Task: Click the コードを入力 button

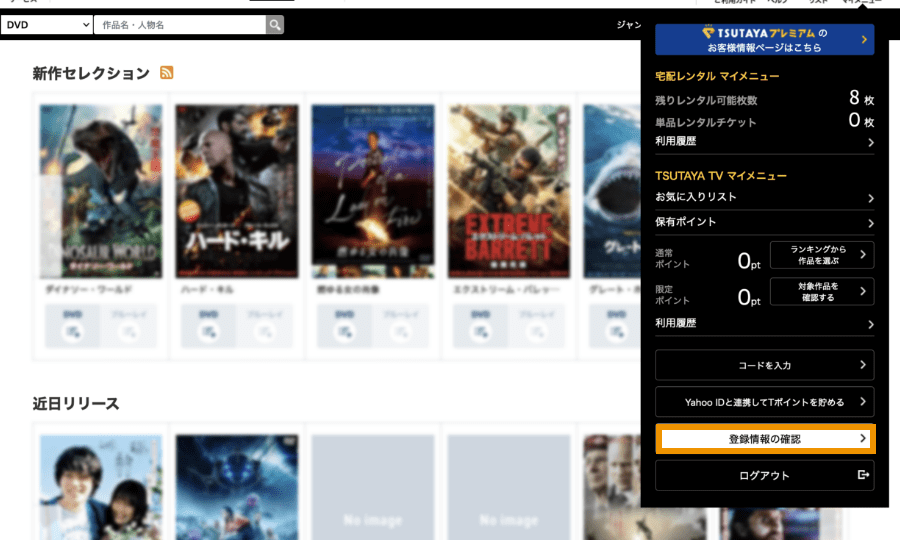Action: (765, 366)
